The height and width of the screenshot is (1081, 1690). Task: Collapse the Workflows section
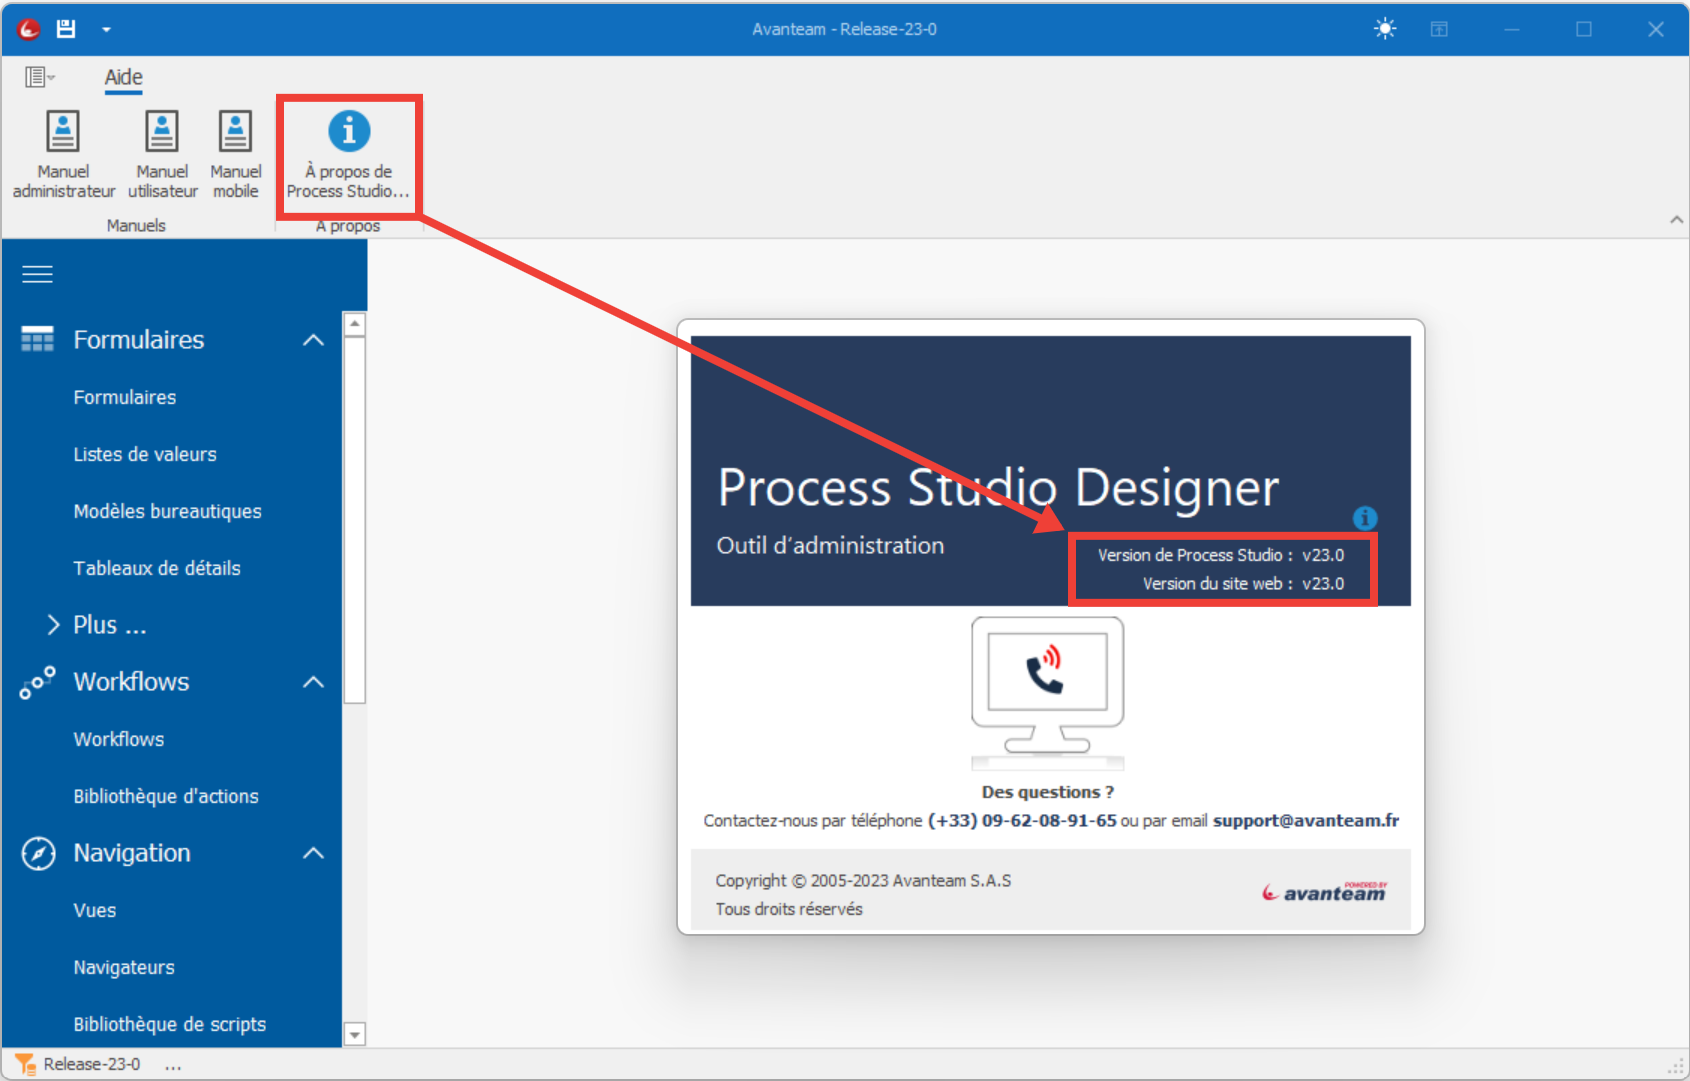(x=313, y=682)
